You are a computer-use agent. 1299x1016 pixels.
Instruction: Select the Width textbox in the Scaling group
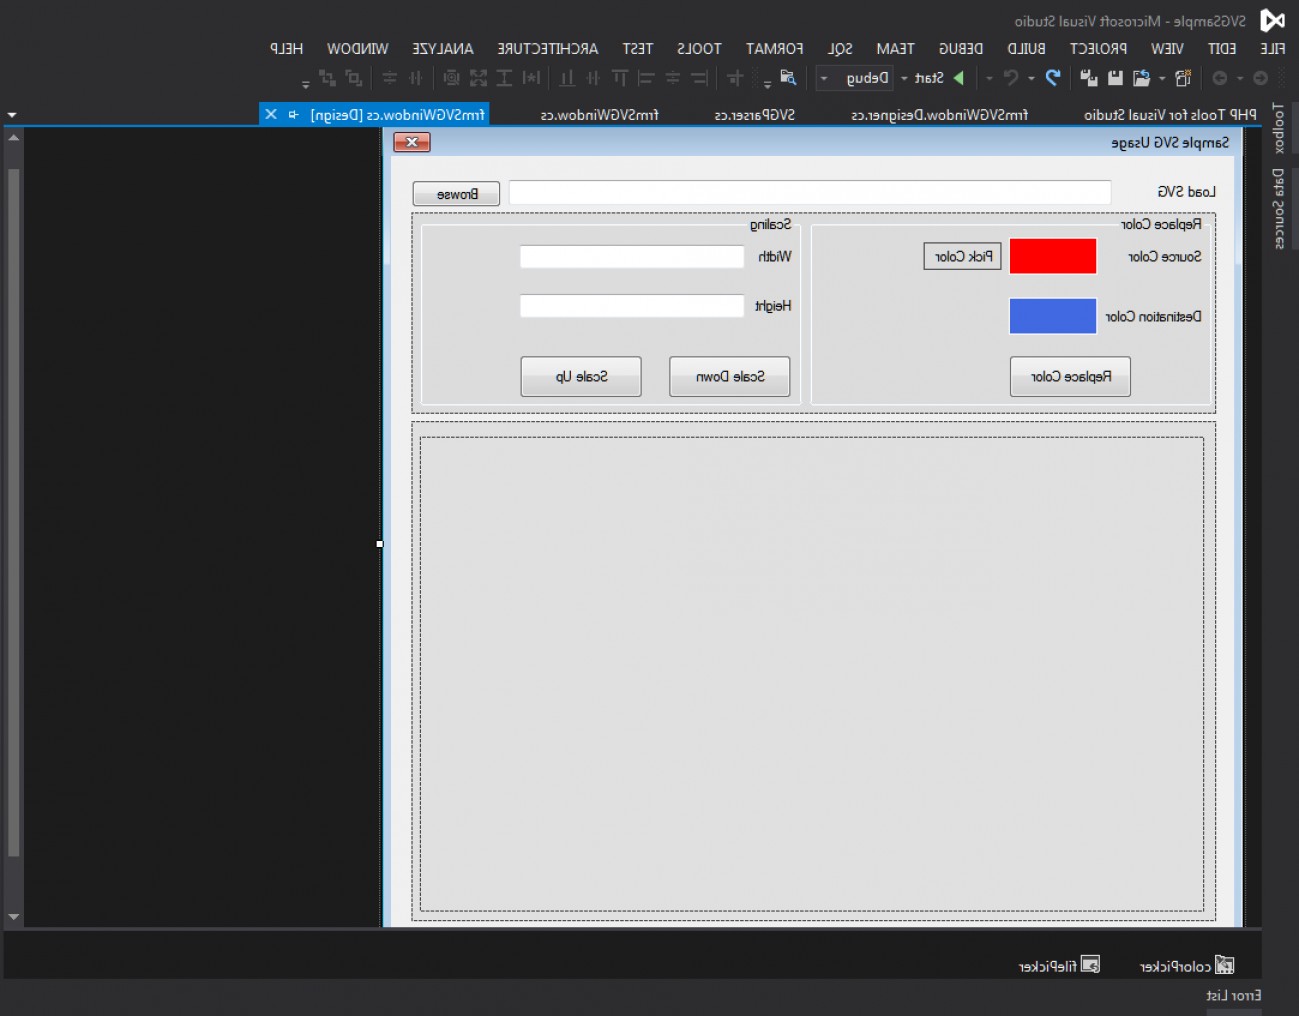631,256
